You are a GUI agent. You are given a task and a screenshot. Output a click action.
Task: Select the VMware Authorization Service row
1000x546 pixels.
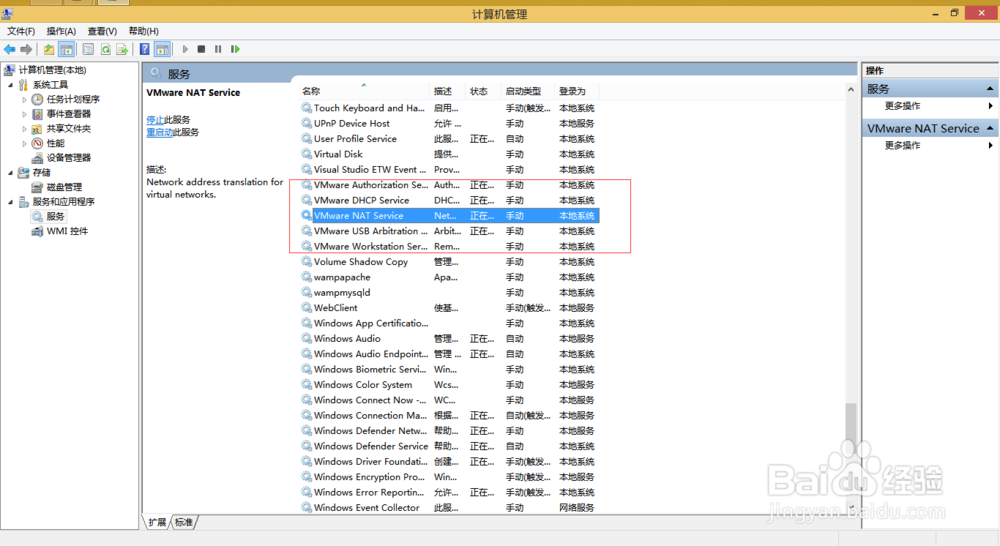[x=449, y=185]
